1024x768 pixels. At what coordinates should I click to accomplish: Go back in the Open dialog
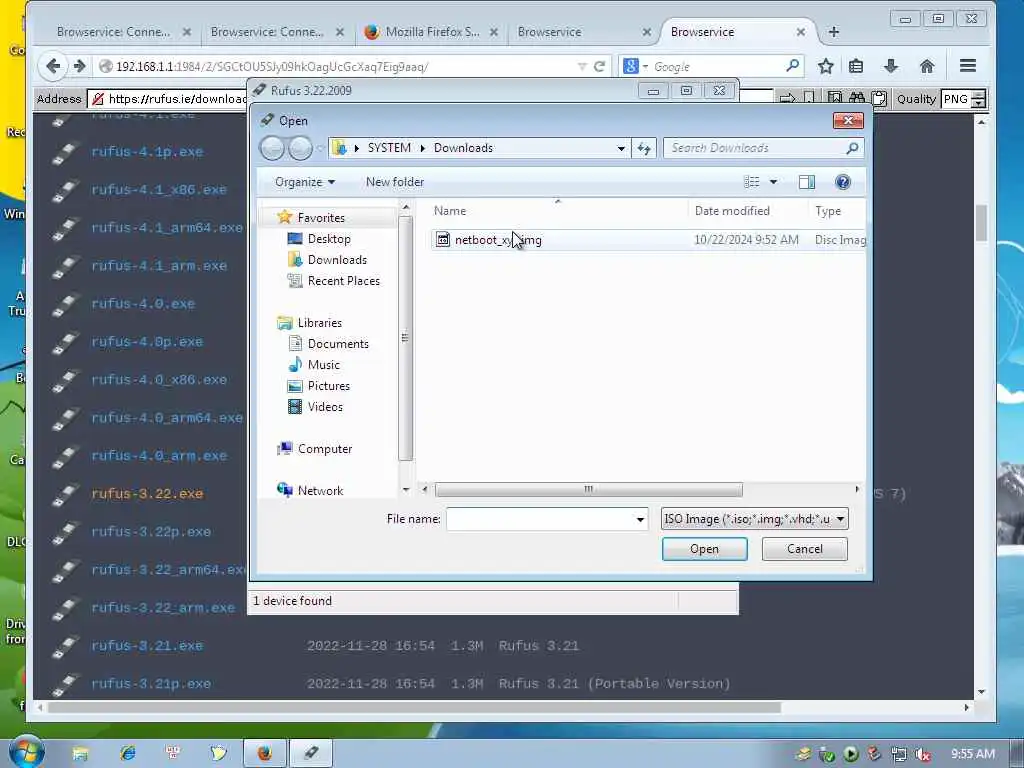point(272,148)
